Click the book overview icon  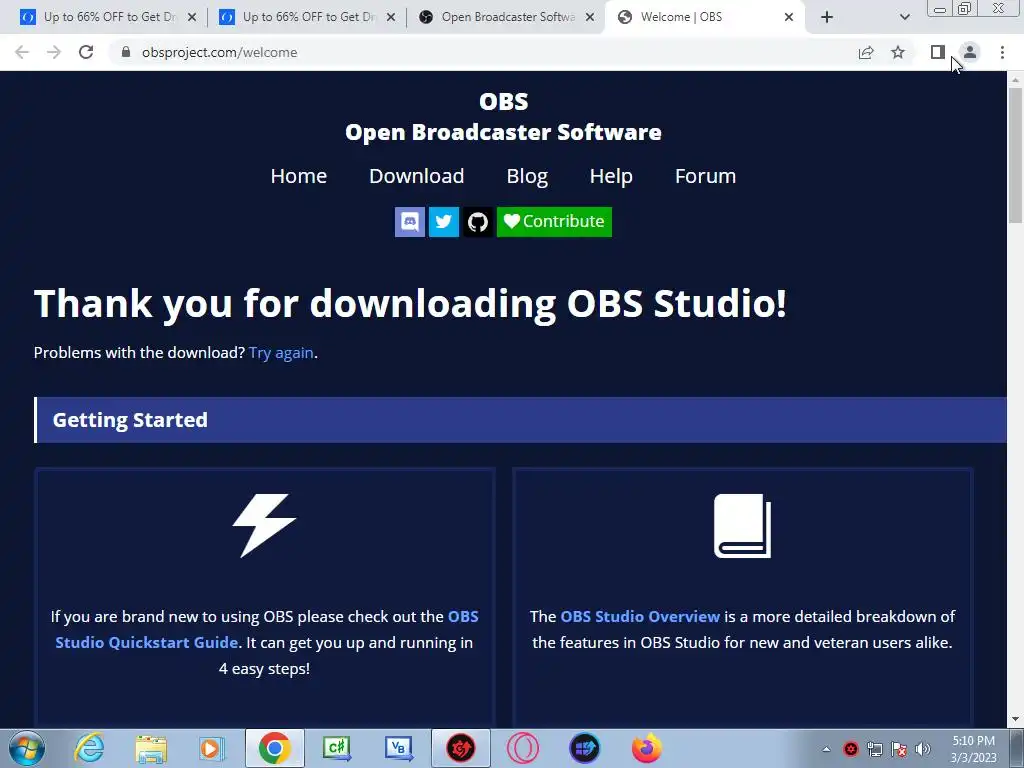click(743, 526)
